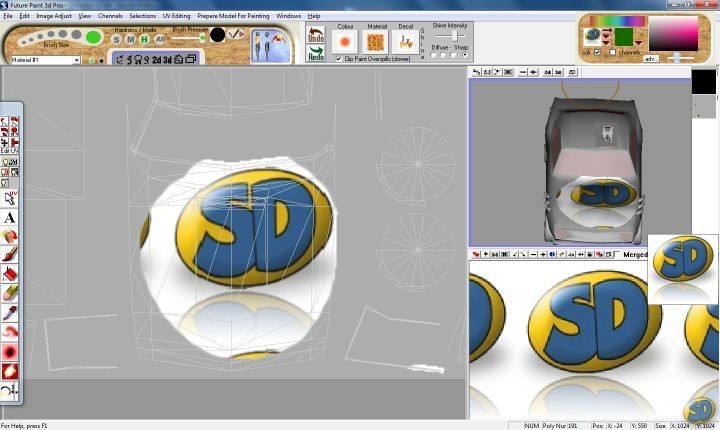Click the green colour swatch

pos(624,37)
